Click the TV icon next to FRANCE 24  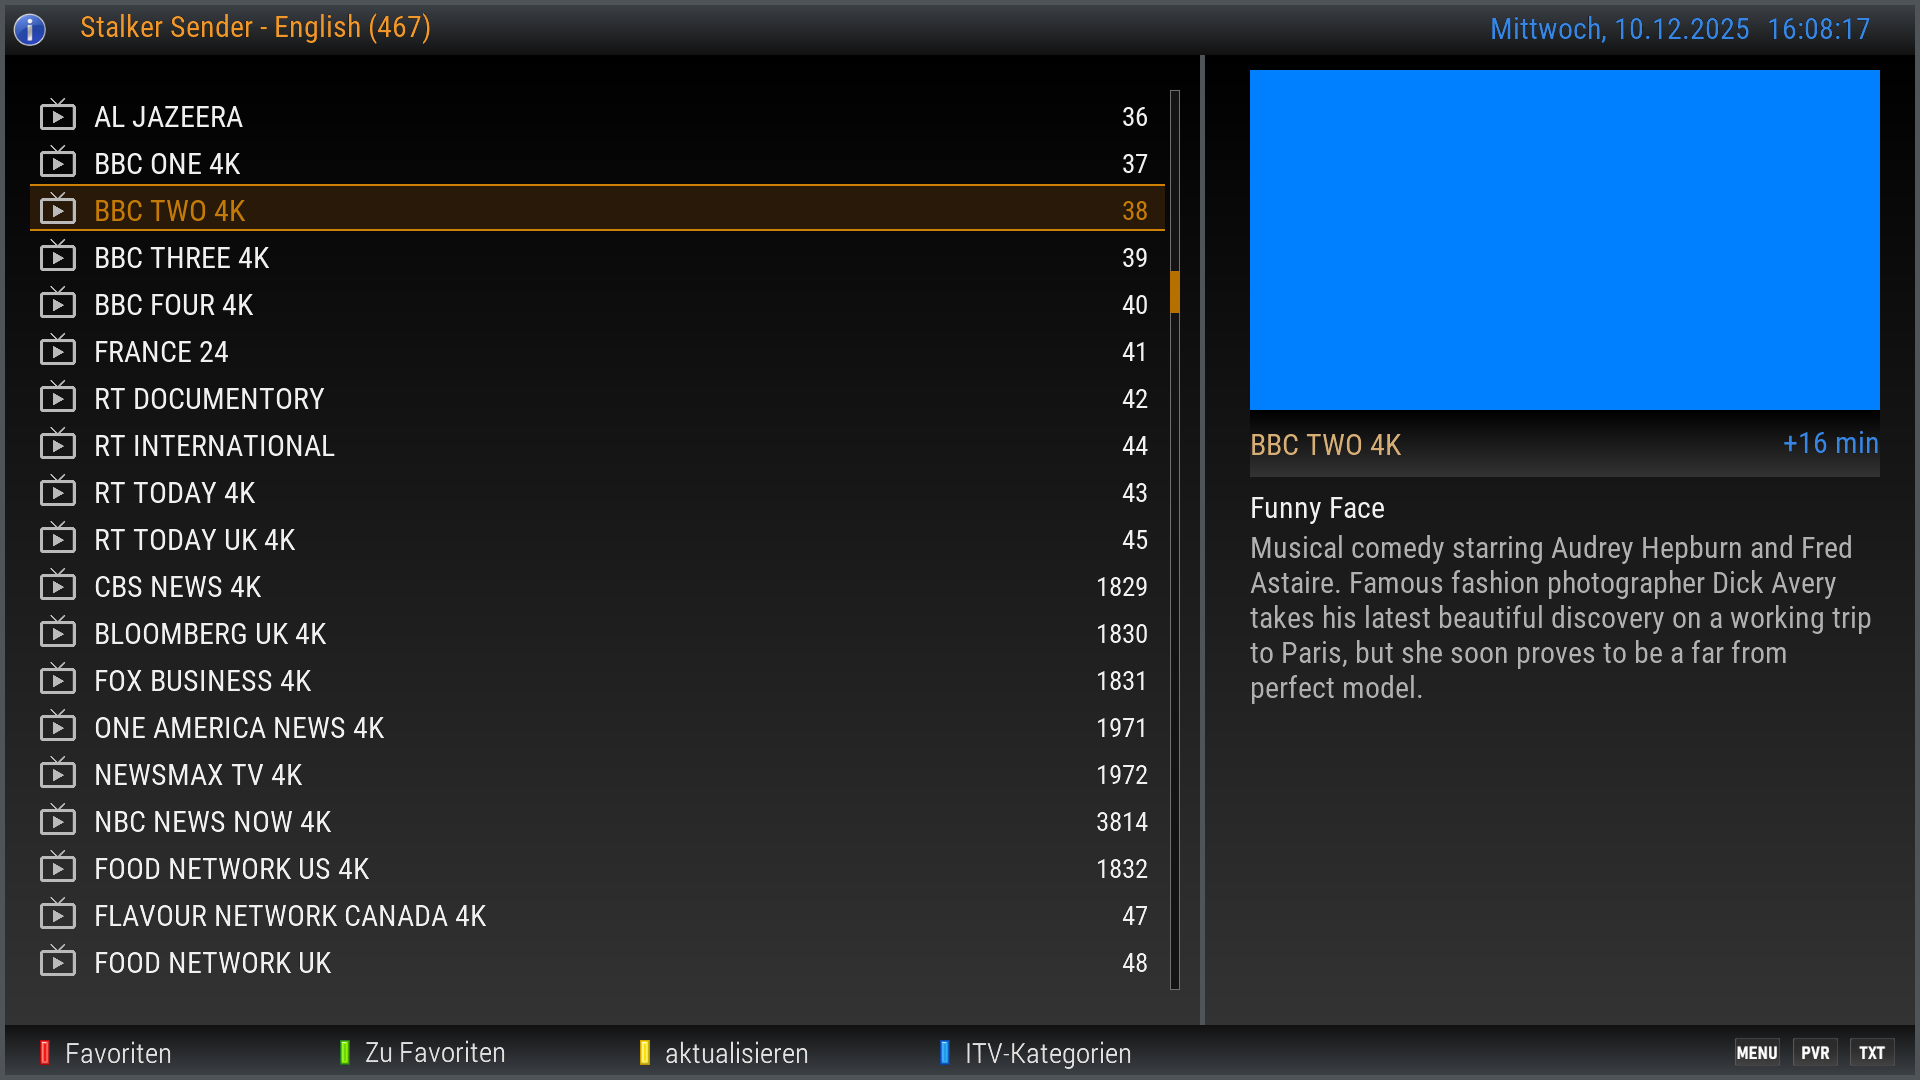pyautogui.click(x=58, y=351)
